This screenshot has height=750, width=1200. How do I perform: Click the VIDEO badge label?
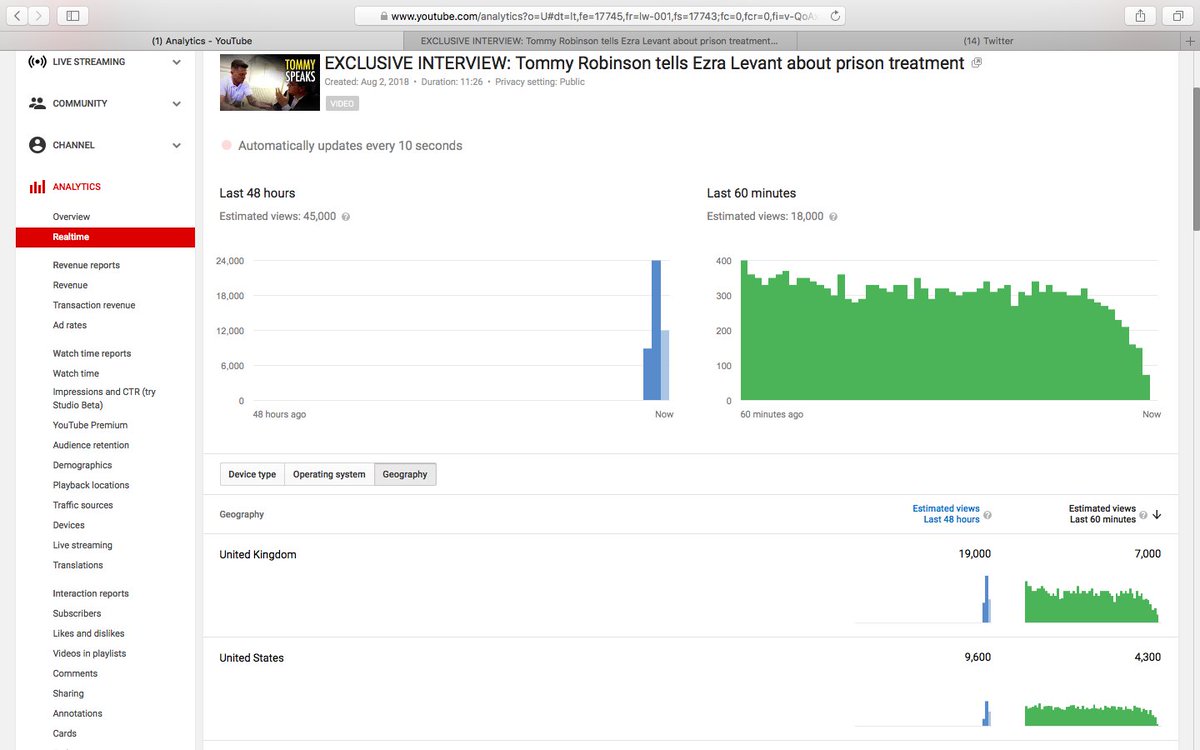click(x=342, y=103)
